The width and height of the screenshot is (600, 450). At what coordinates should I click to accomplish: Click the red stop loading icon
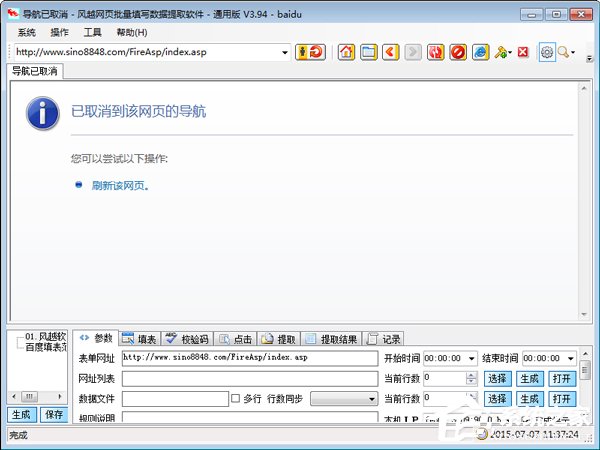point(458,52)
